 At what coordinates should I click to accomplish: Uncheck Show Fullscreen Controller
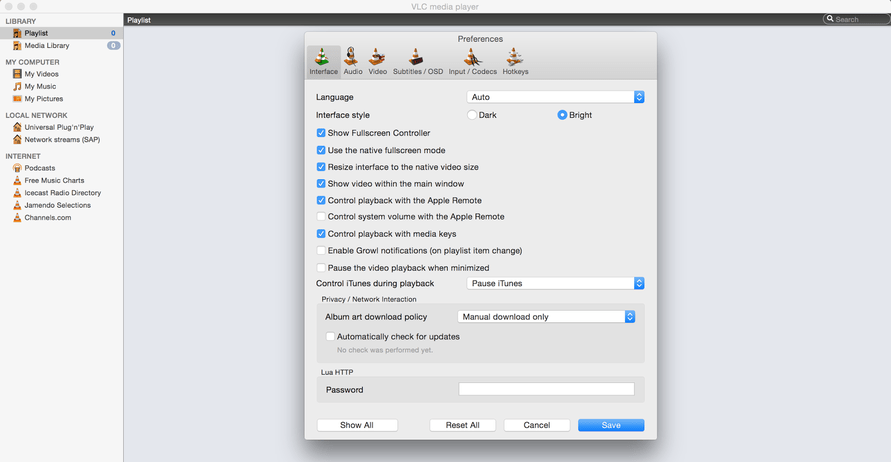(321, 133)
